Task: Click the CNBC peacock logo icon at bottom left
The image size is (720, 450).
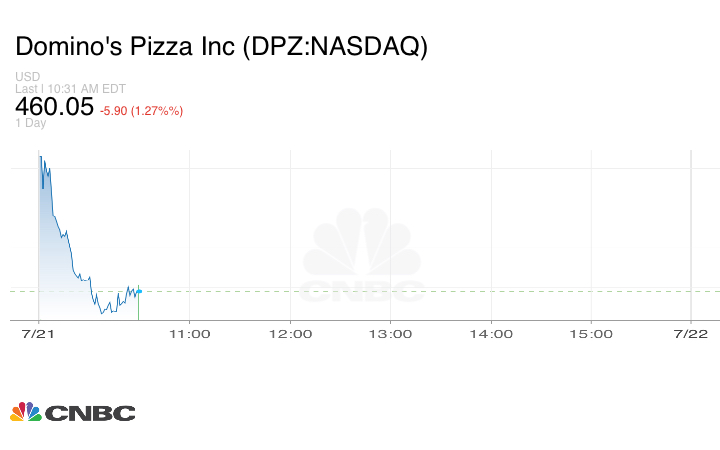Action: click(x=25, y=411)
